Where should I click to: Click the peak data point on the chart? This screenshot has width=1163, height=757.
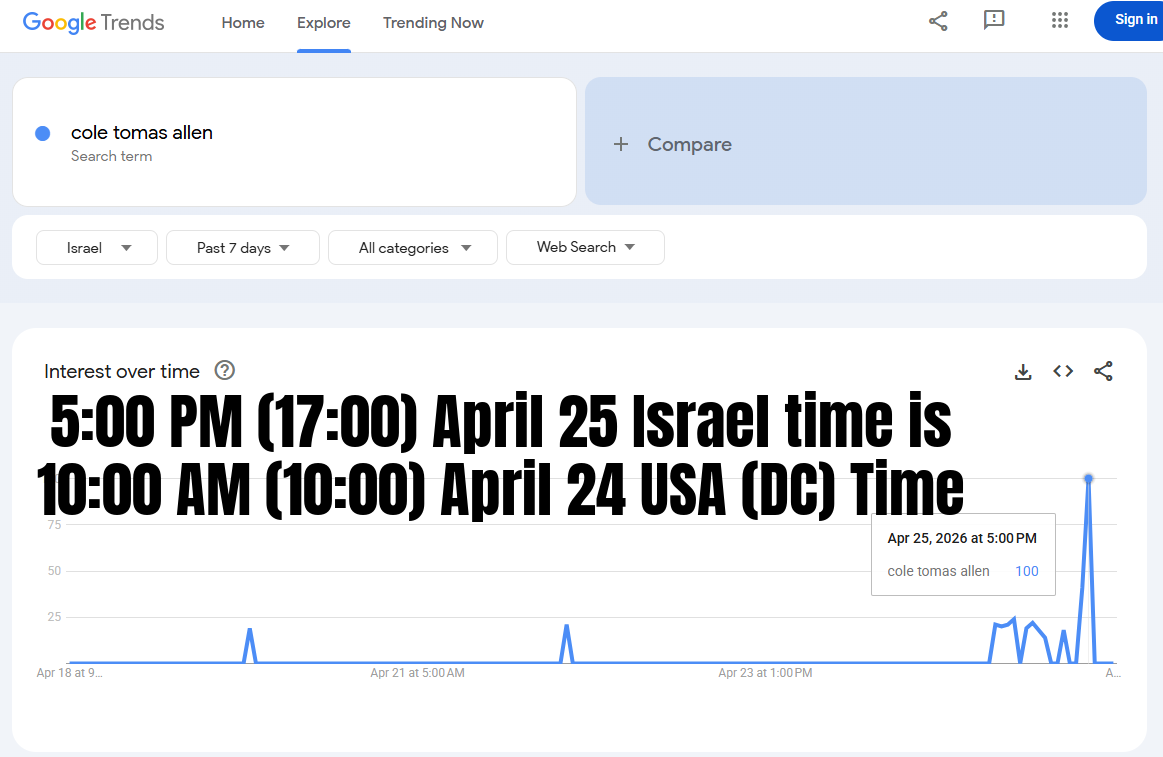click(x=1088, y=479)
